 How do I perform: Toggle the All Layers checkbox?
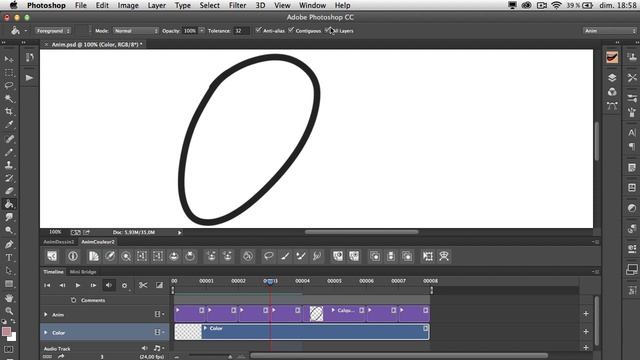click(x=327, y=30)
